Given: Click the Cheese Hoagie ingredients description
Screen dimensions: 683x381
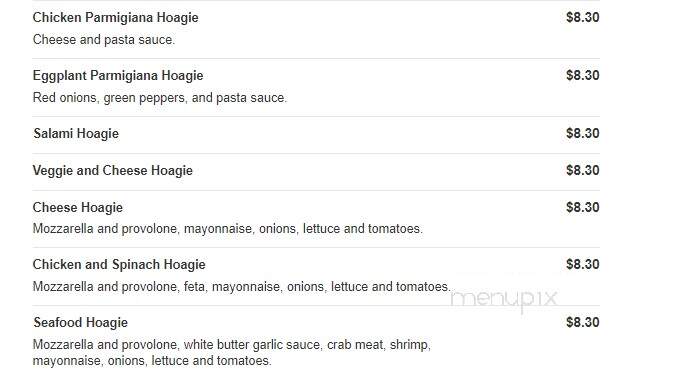Looking at the screenshot, I should pos(228,229).
